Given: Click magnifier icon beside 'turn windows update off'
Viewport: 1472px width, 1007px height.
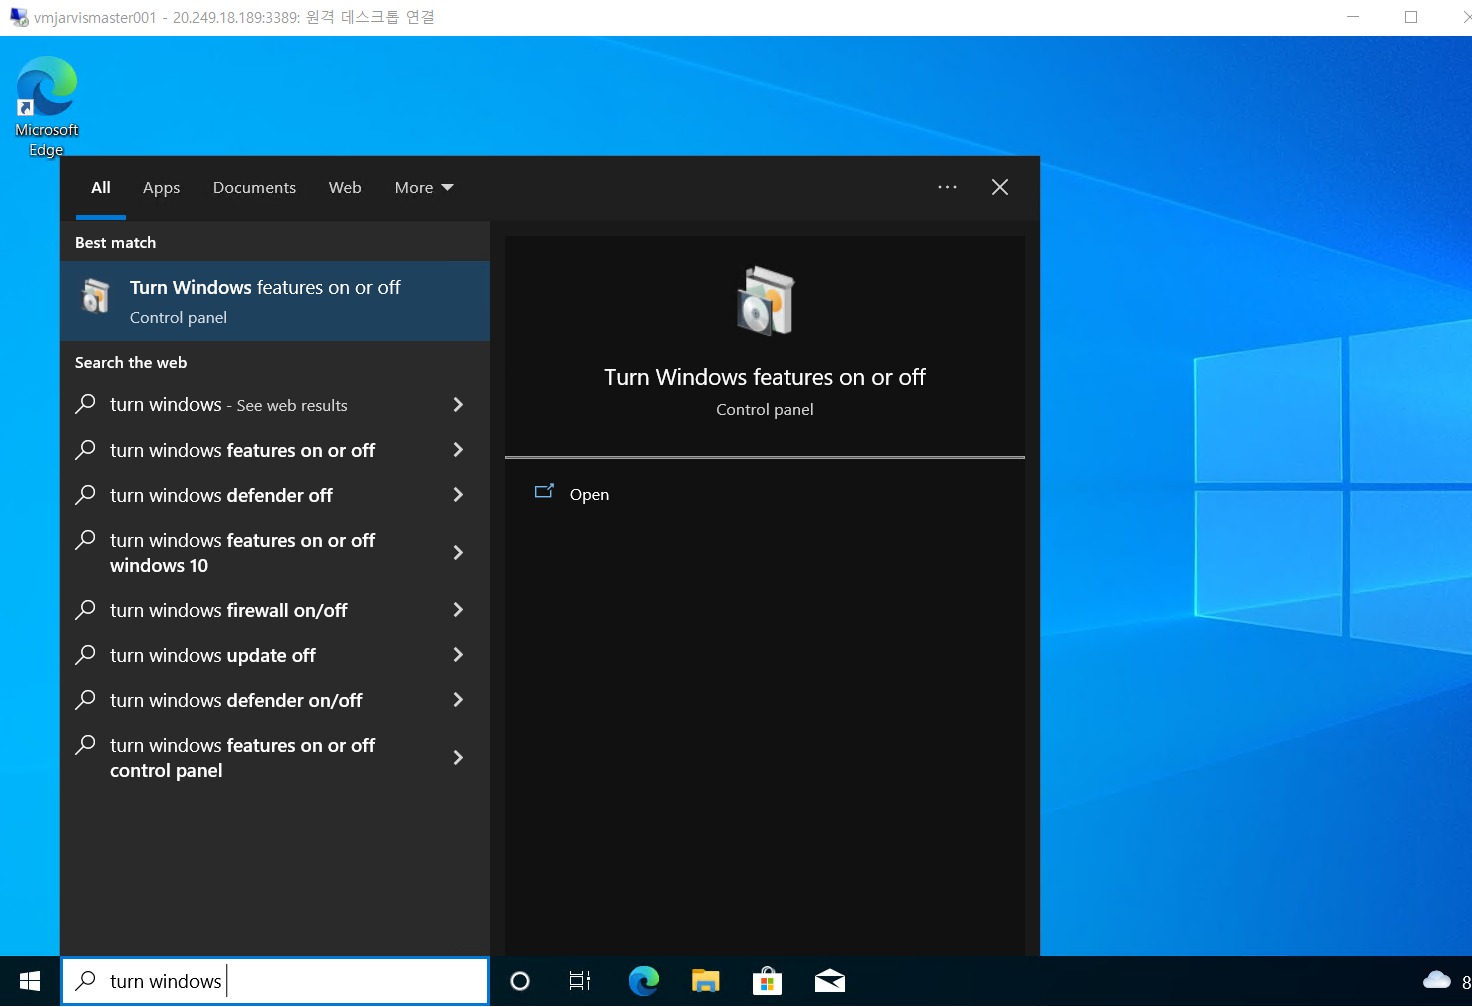Looking at the screenshot, I should click(86, 654).
